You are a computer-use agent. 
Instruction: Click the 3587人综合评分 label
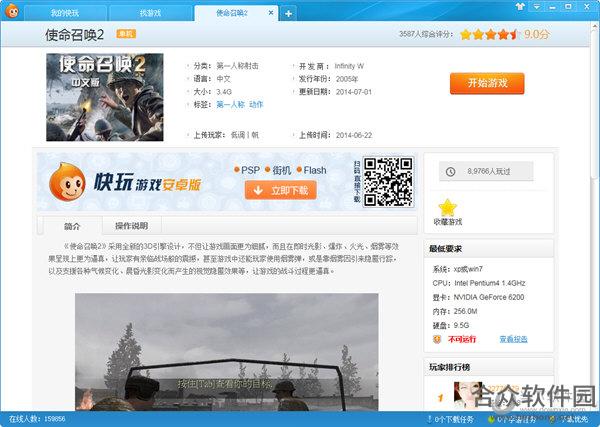coord(426,34)
